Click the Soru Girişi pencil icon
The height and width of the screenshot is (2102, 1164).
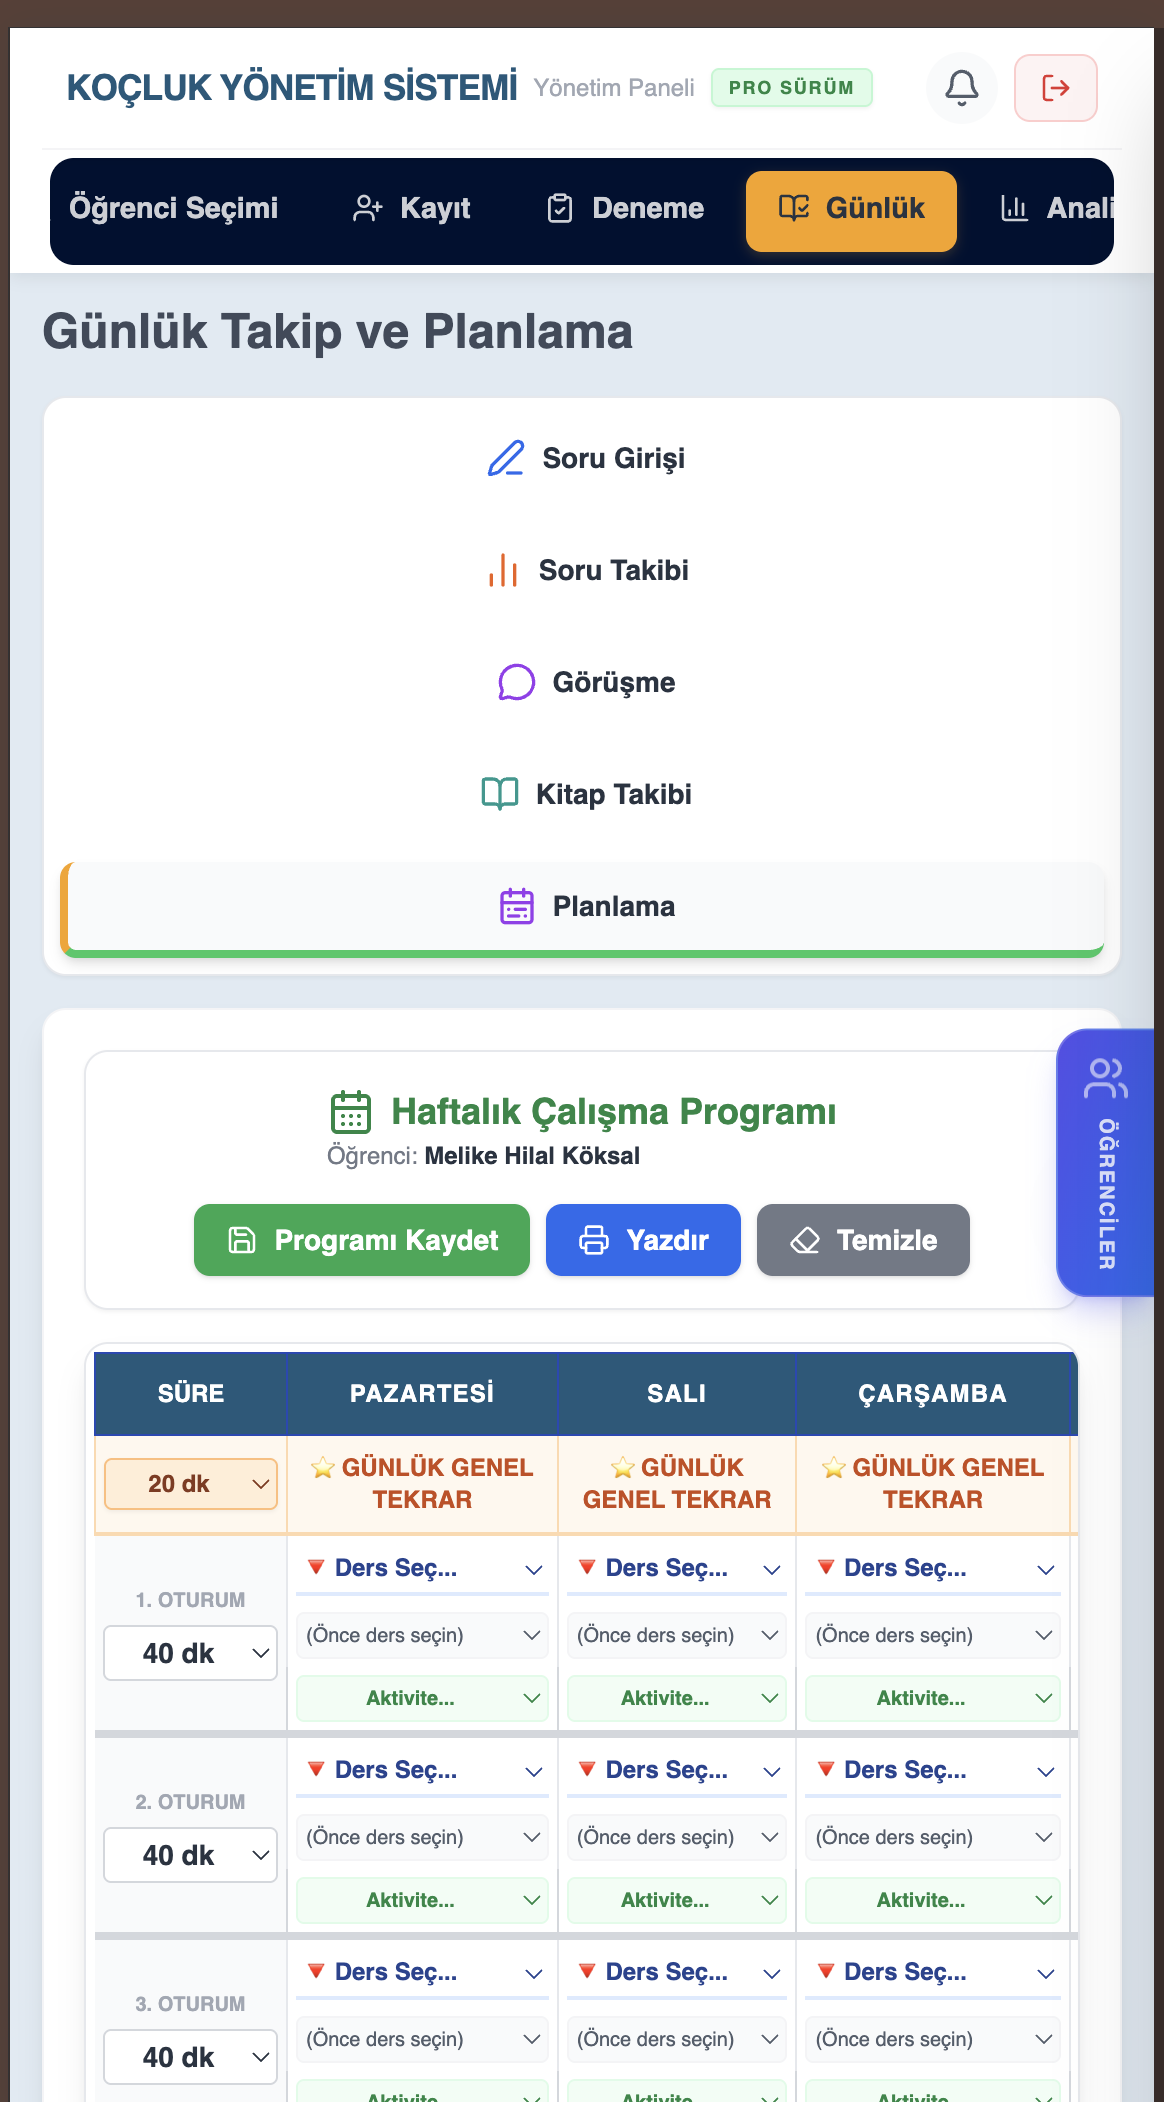click(506, 458)
